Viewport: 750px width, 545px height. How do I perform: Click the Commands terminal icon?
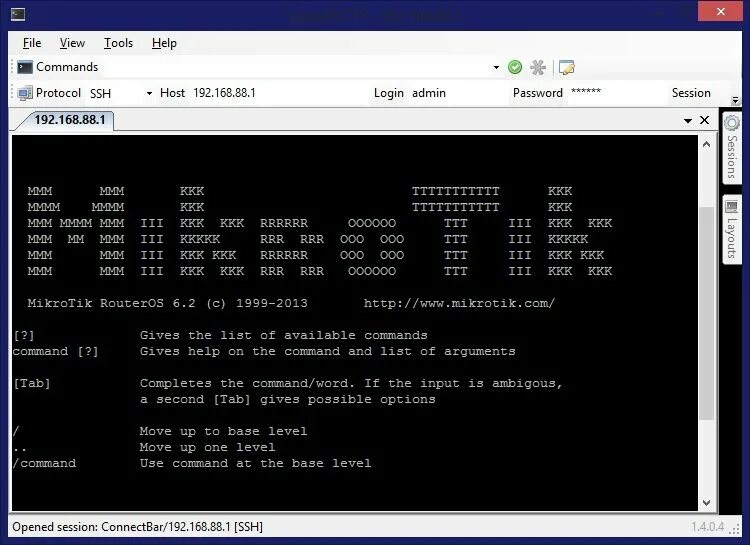coord(25,67)
